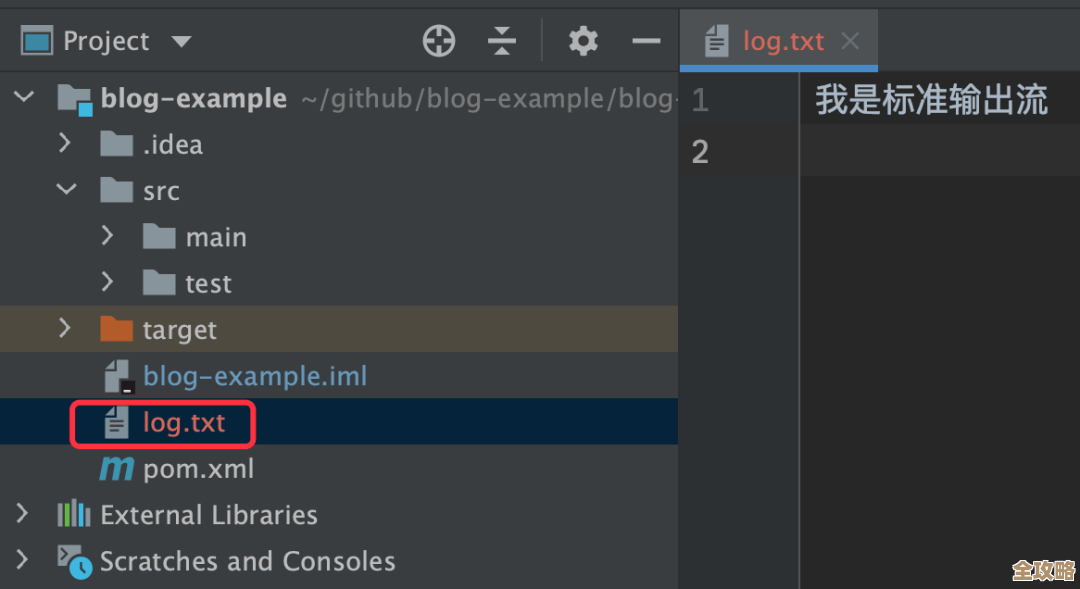
Task: Collapse the src folder
Action: [66, 190]
